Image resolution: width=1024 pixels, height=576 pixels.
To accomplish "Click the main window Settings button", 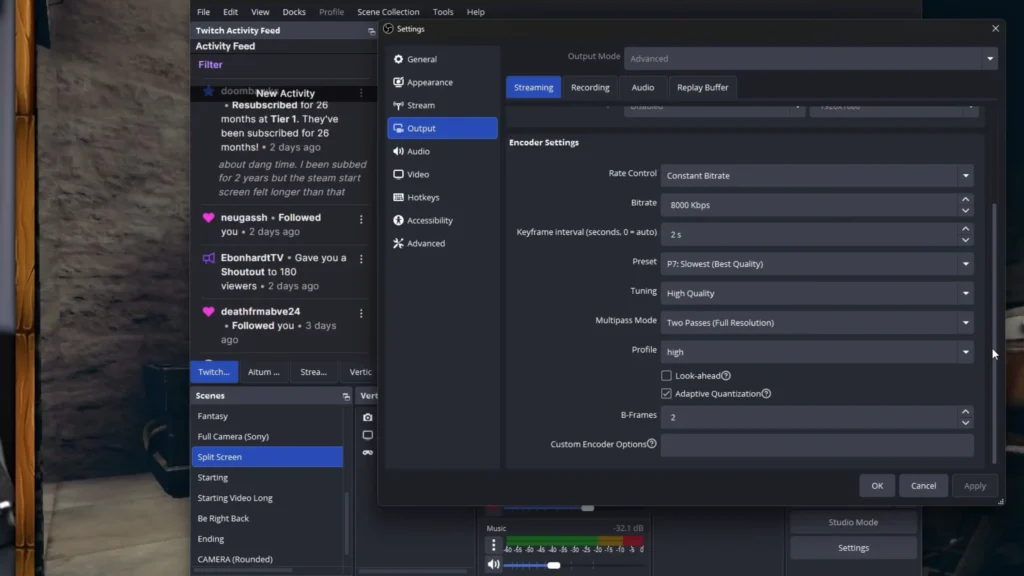I will tap(853, 548).
